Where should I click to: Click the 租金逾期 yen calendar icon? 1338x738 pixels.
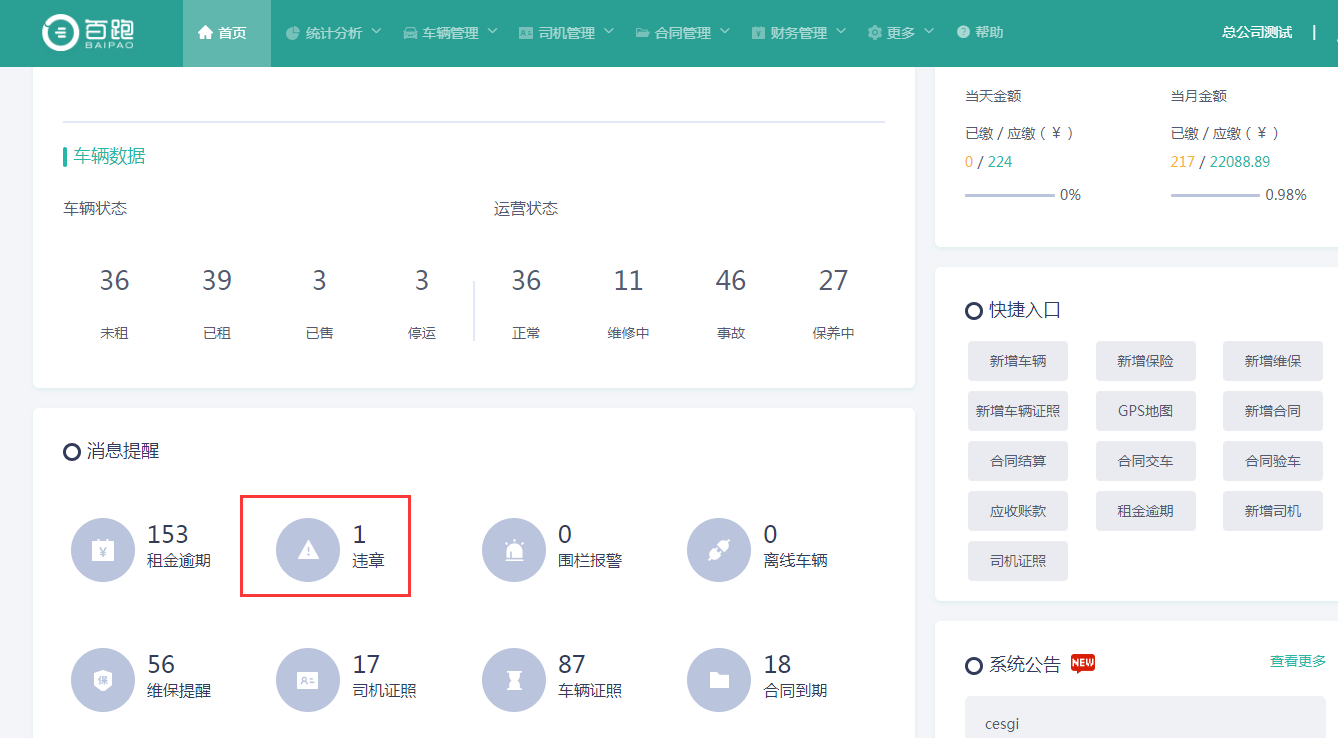pos(103,550)
